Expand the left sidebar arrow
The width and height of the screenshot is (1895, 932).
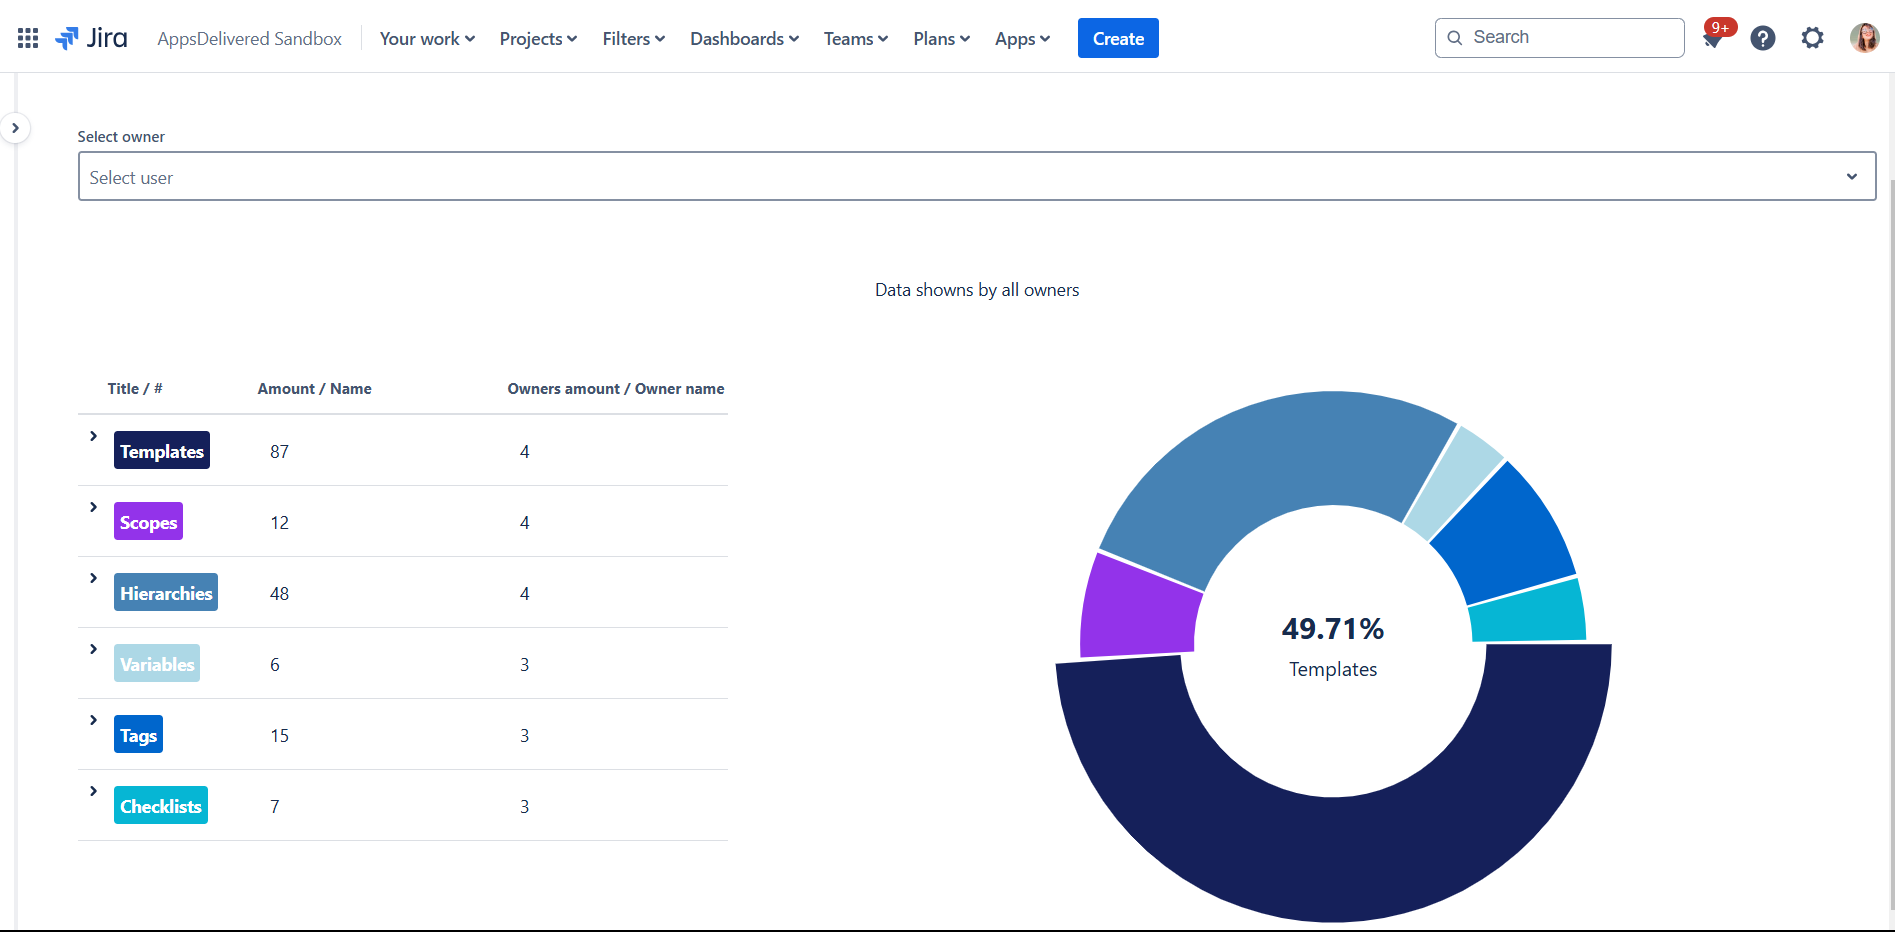(x=15, y=128)
